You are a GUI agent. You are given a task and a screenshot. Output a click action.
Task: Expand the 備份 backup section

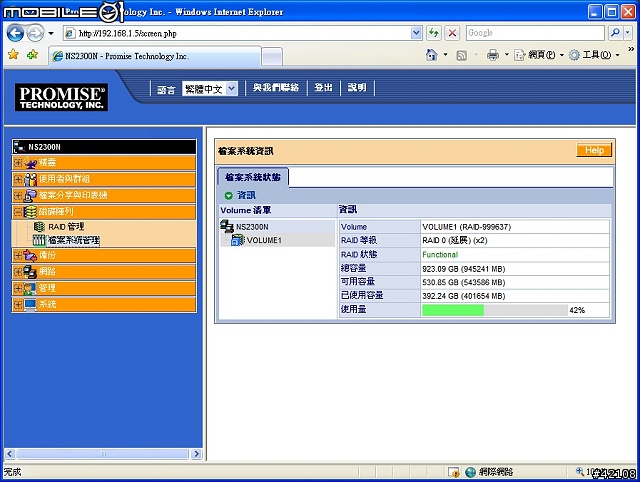(18, 255)
